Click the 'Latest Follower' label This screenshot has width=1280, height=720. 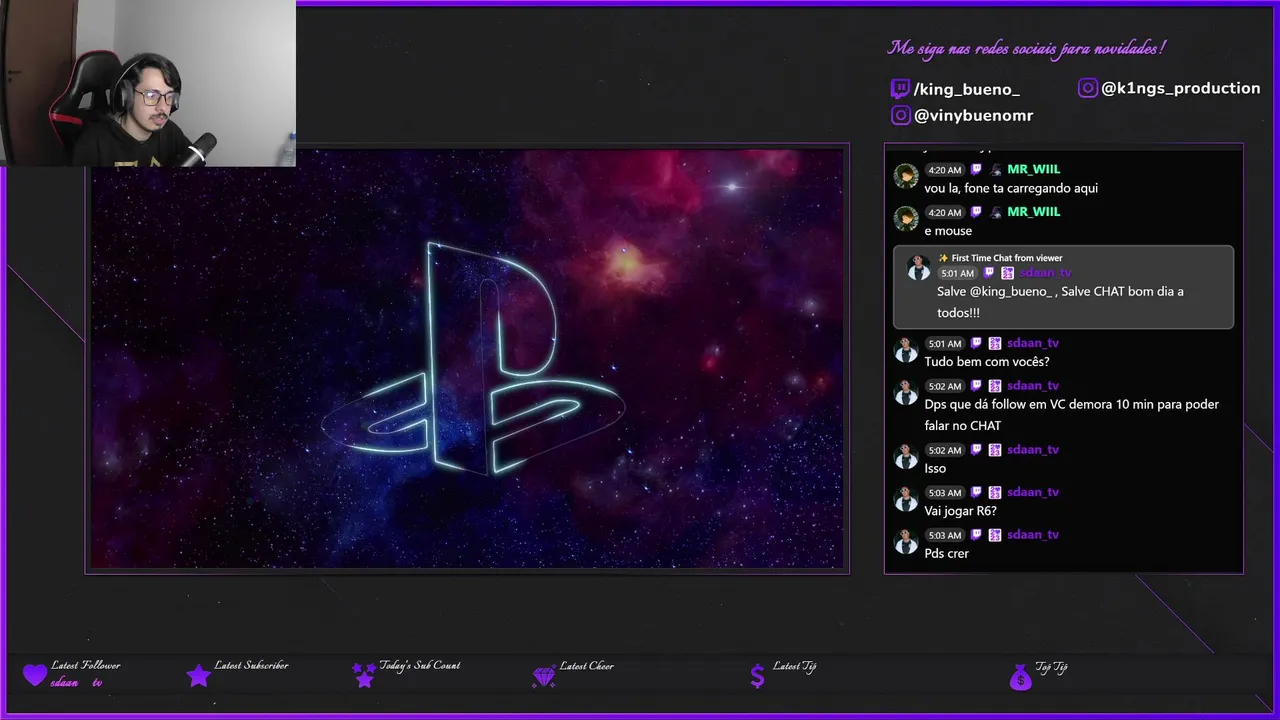tap(85, 666)
